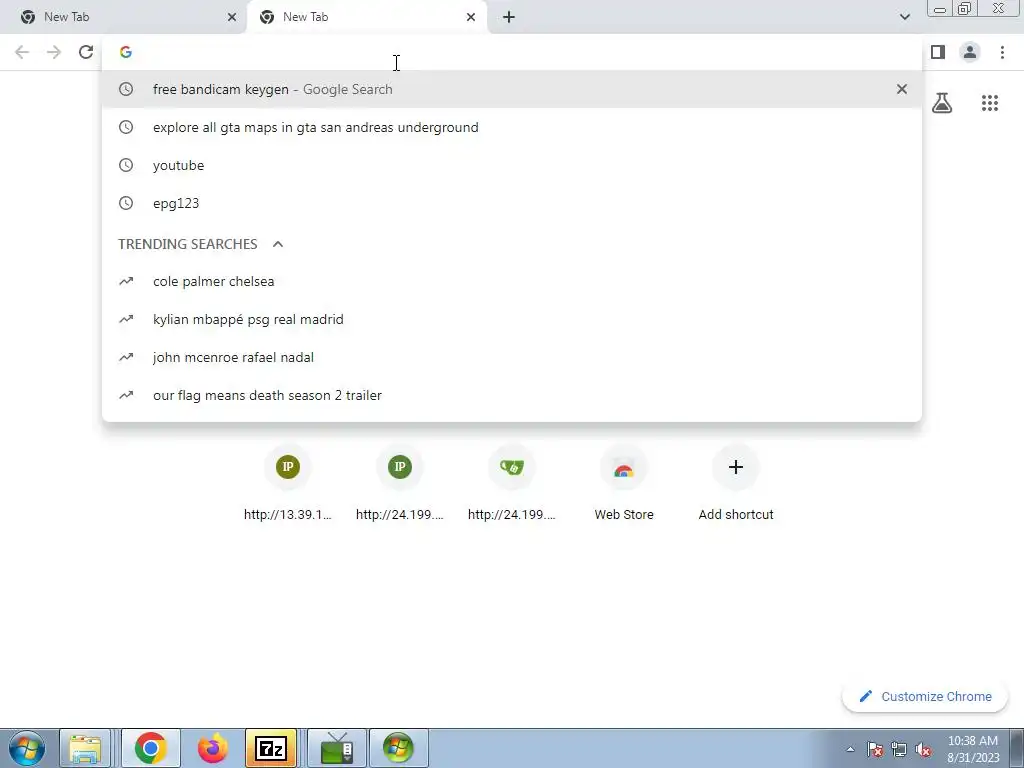Close the second New Tab

point(471,18)
